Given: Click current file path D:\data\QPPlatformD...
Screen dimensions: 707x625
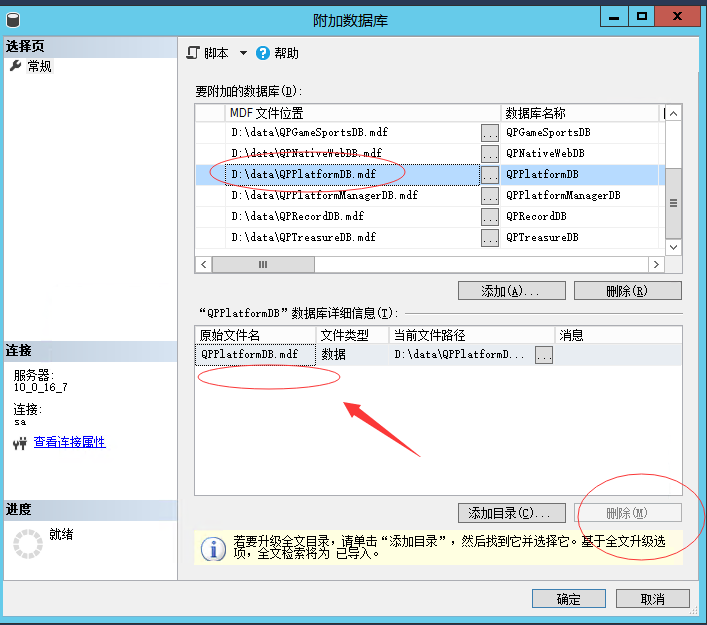Looking at the screenshot, I should point(461,354).
